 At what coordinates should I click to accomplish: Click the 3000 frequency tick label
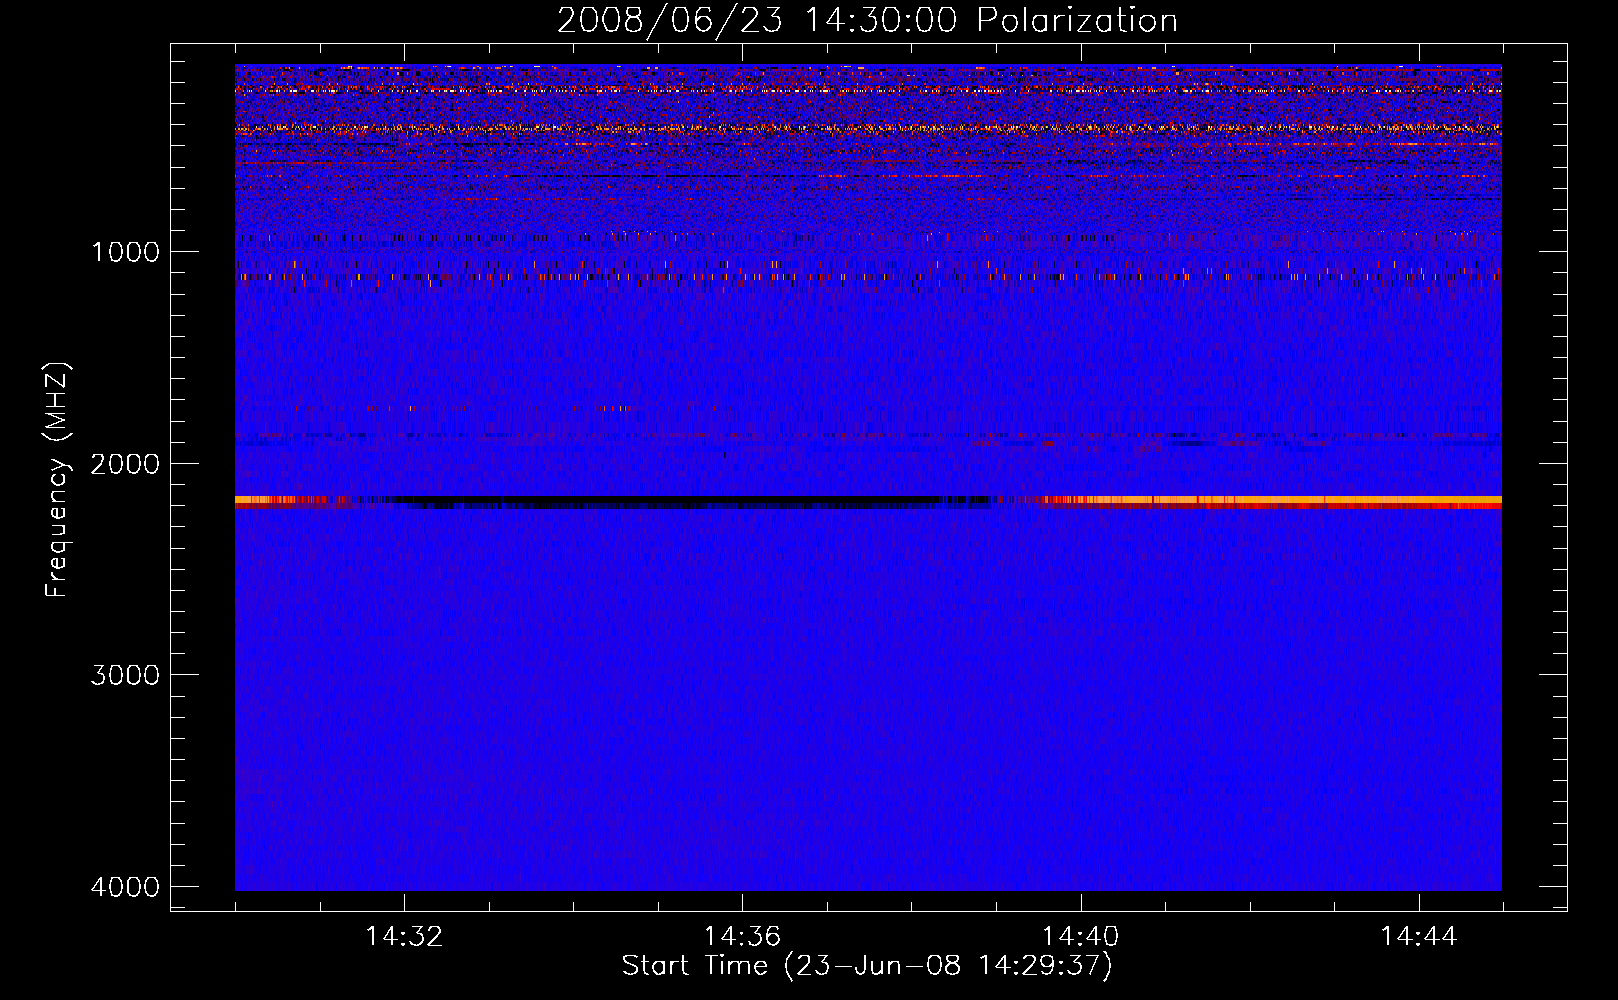125,675
